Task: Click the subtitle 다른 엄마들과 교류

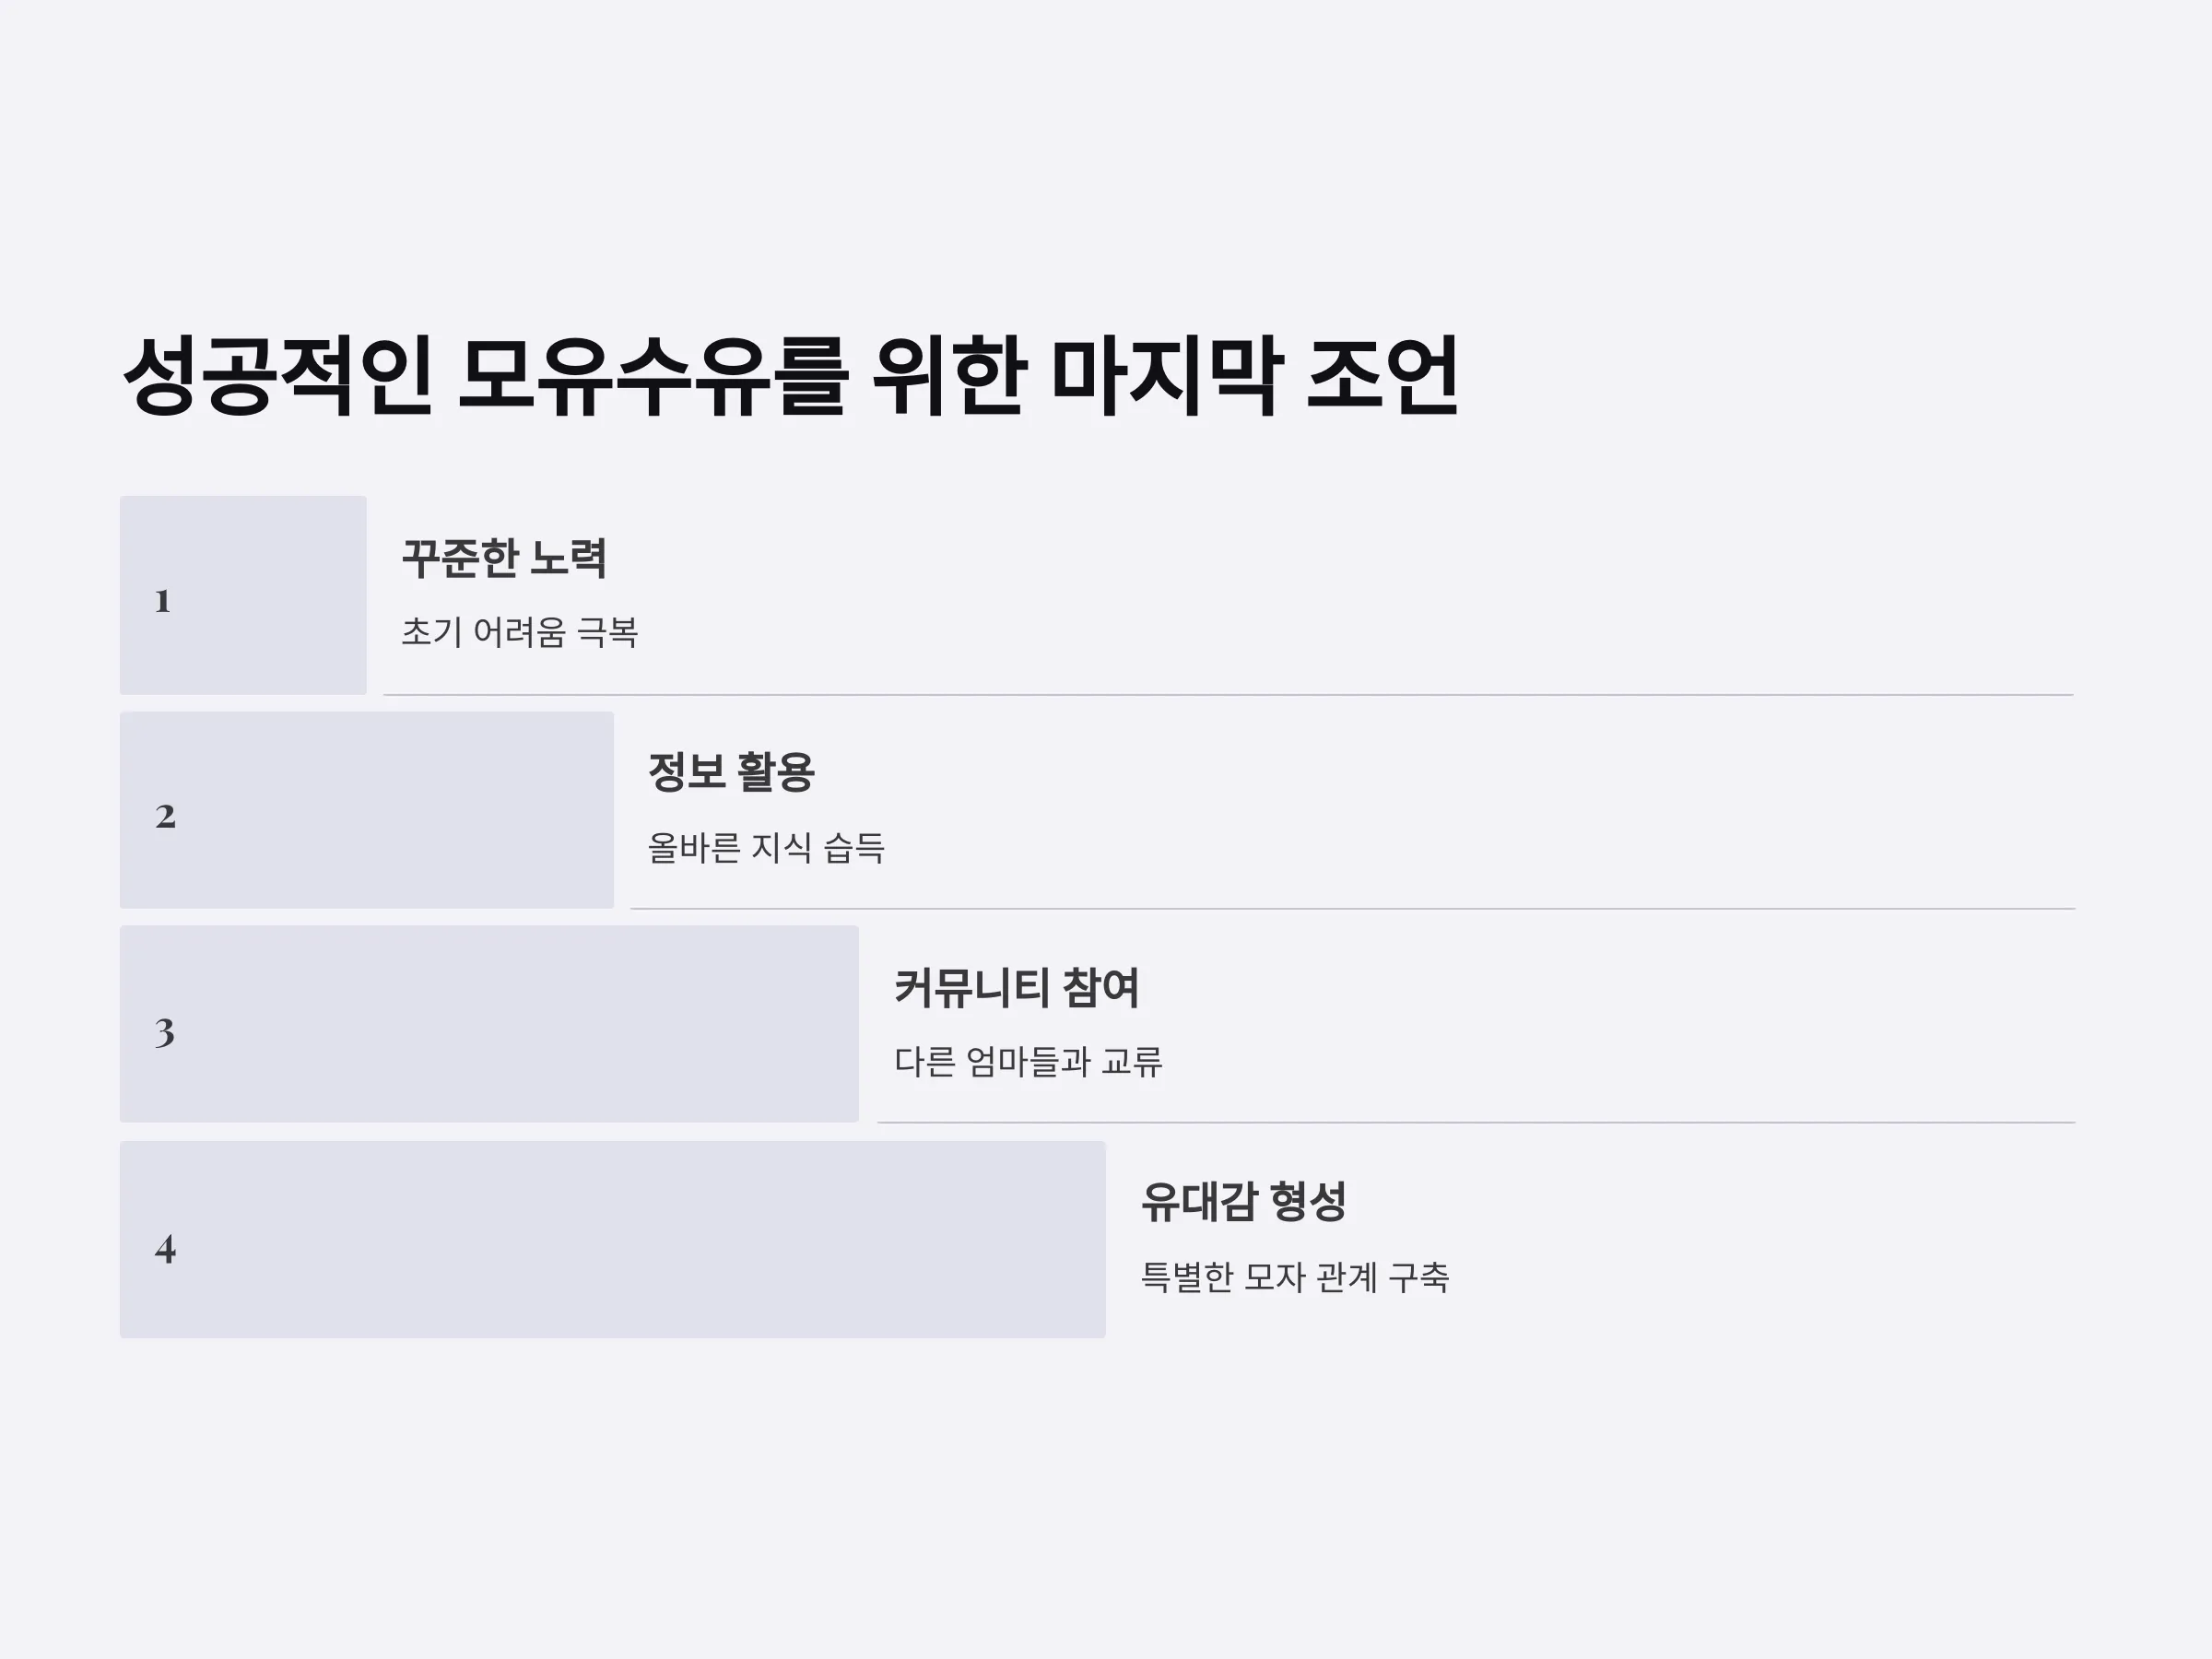Action: [x=1029, y=1062]
